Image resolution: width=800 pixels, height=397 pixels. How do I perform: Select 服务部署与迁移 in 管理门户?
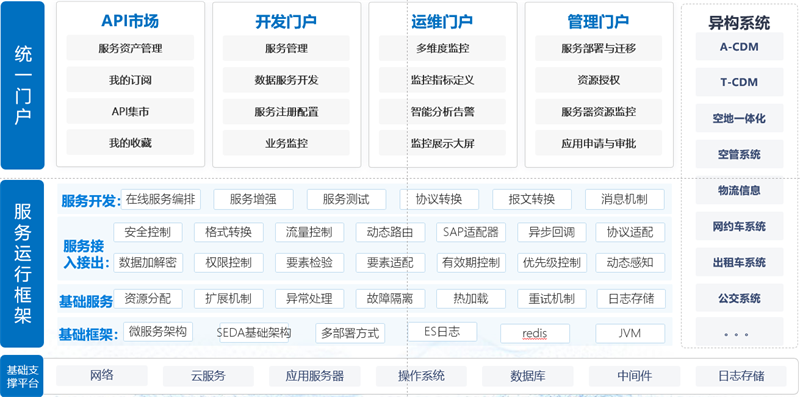click(x=598, y=48)
